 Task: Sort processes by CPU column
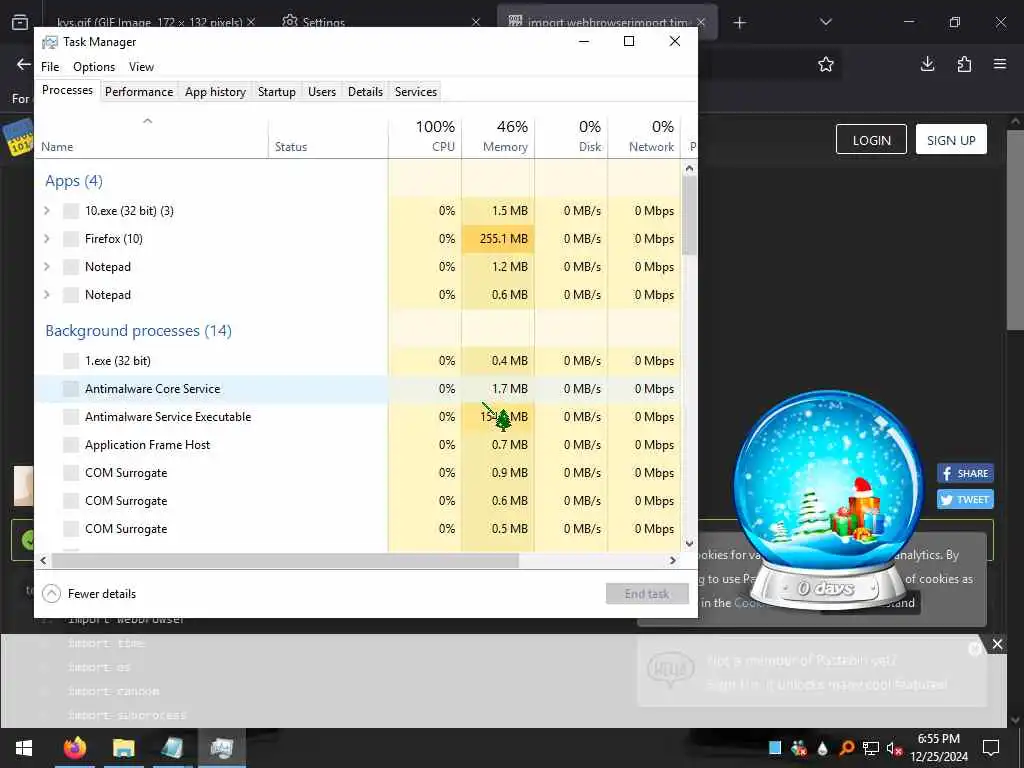tap(425, 137)
